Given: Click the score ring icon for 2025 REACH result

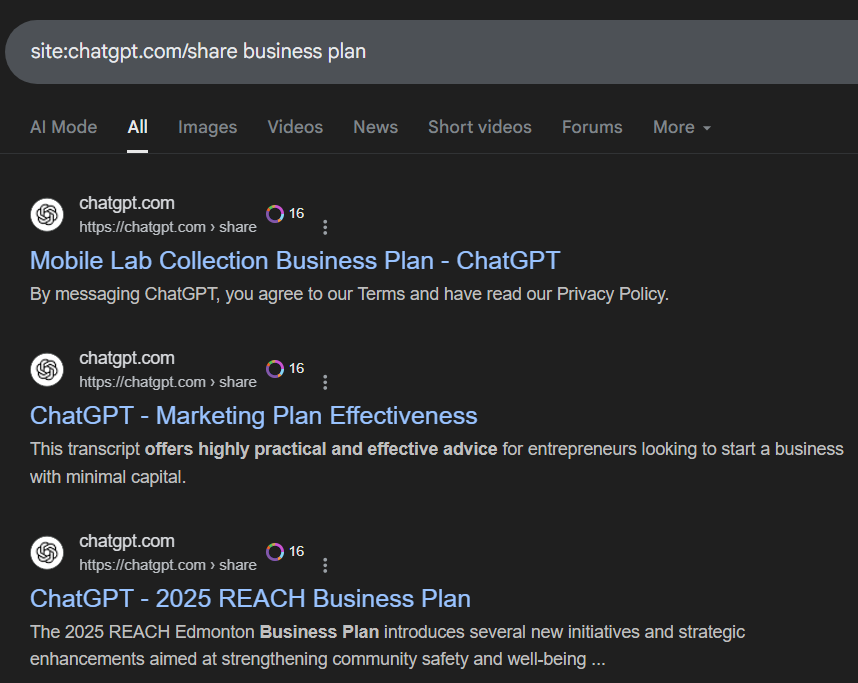Looking at the screenshot, I should pyautogui.click(x=275, y=552).
